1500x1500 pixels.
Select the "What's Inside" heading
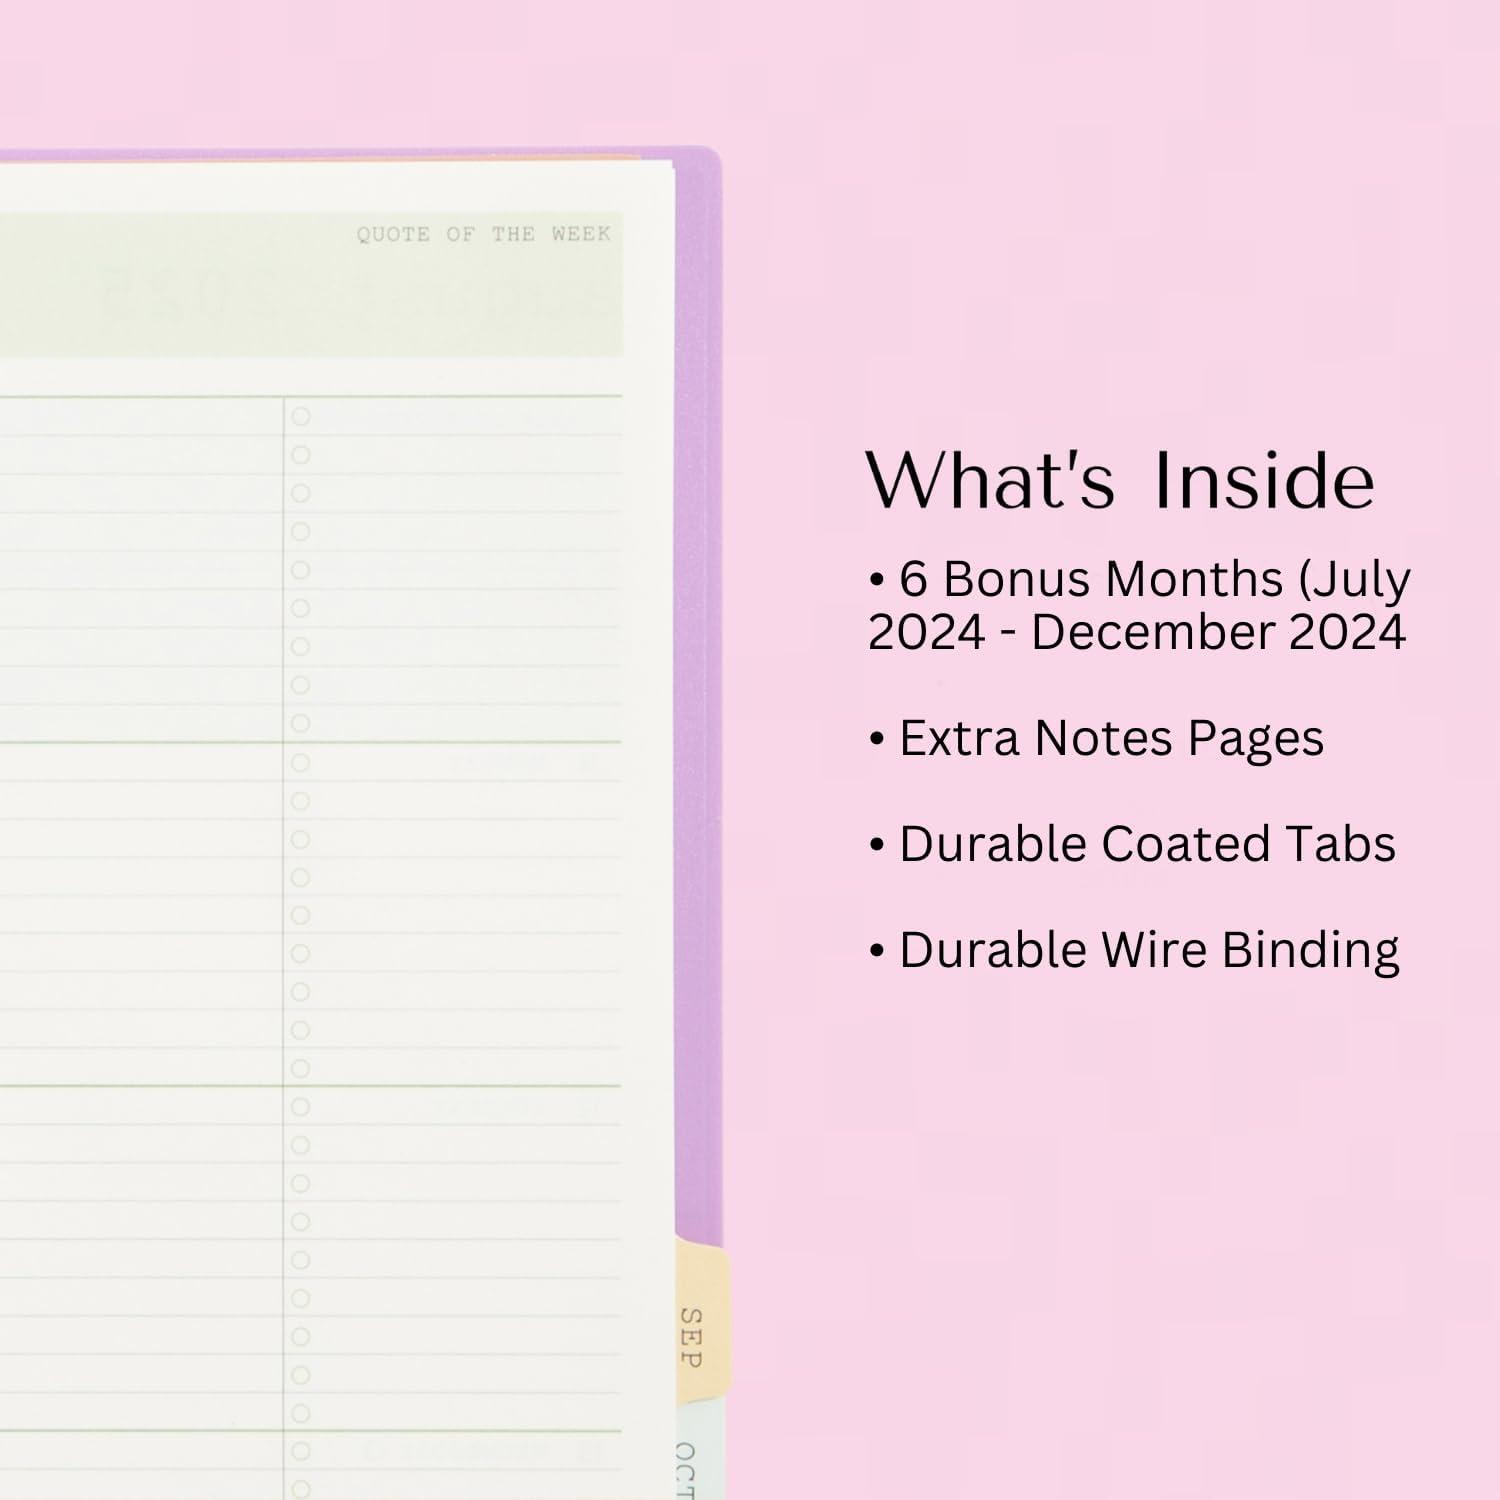coord(1119,481)
